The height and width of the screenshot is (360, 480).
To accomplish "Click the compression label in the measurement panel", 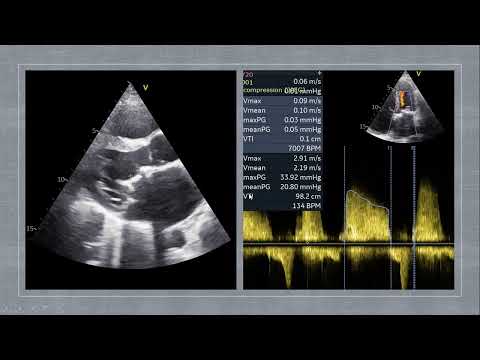I will tap(263, 90).
